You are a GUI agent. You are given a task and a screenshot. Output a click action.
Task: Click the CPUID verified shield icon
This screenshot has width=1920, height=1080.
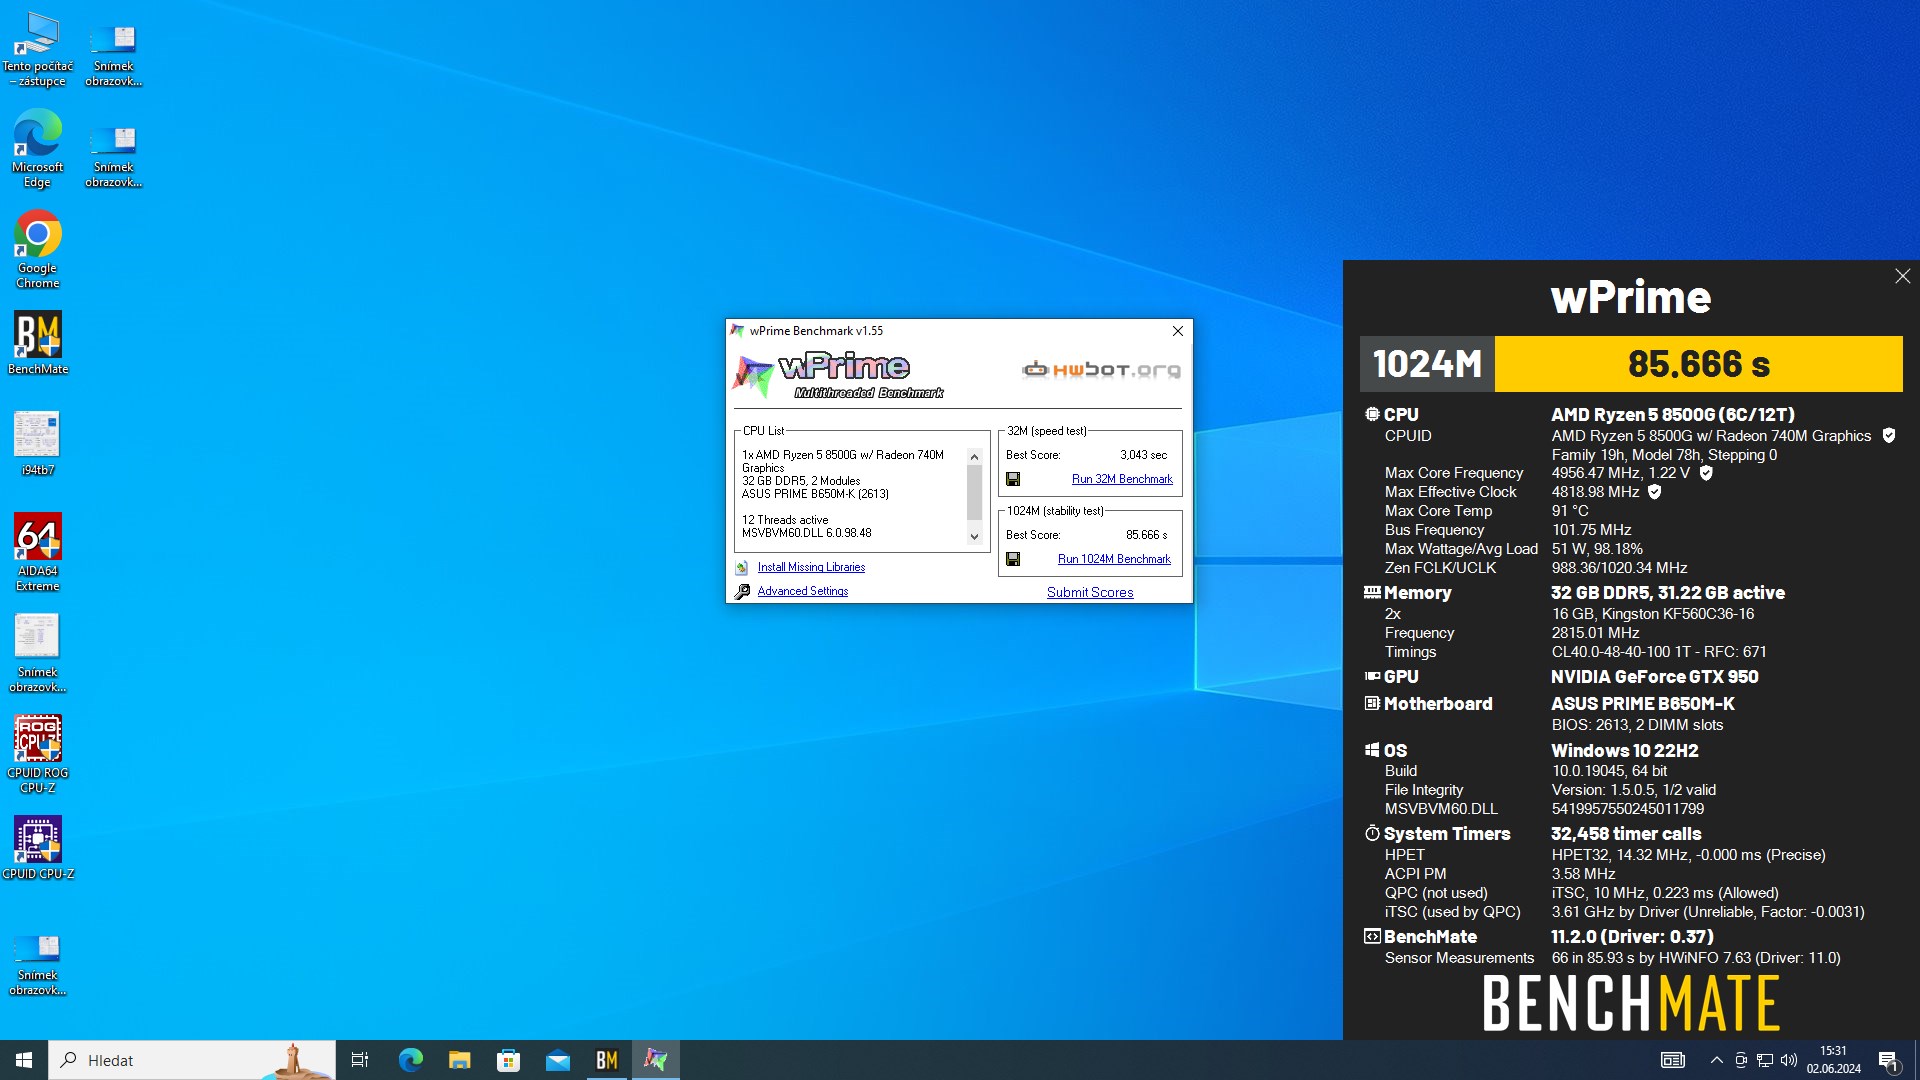[x=1889, y=435]
